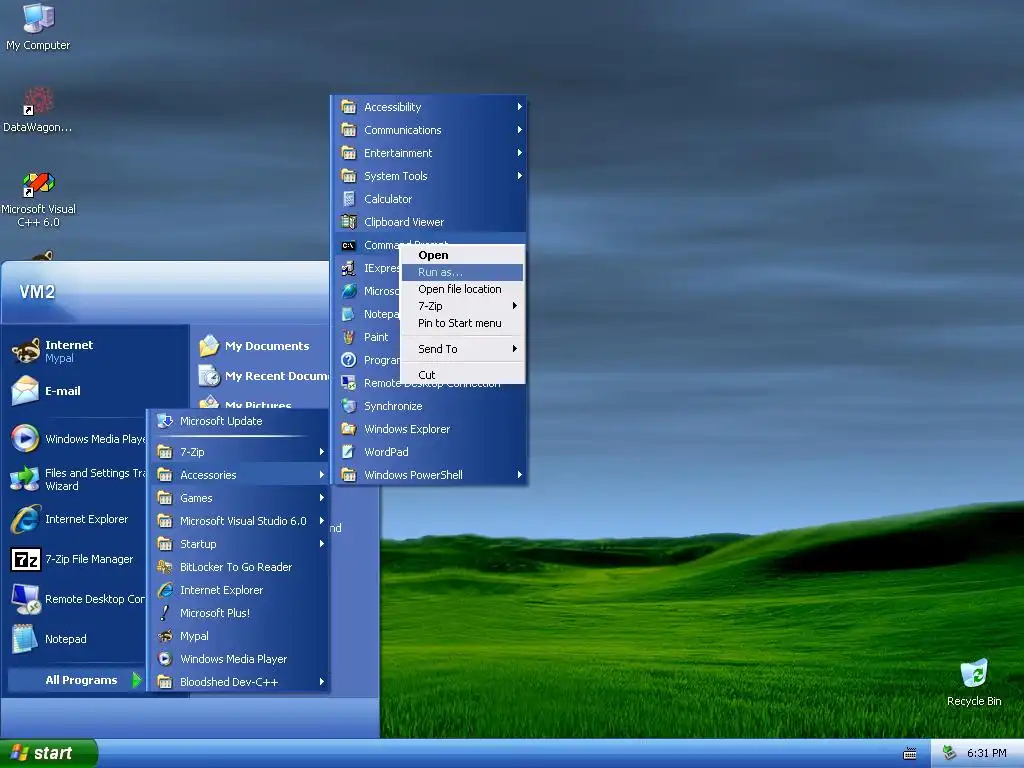Launch Paint from Accessories
Viewport: 1024px width, 768px height.
tap(366, 337)
